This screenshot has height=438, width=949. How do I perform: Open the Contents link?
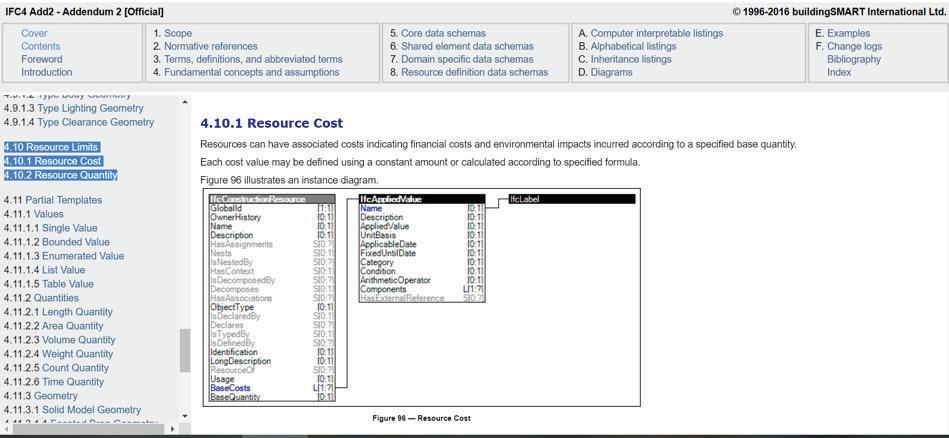coord(41,46)
